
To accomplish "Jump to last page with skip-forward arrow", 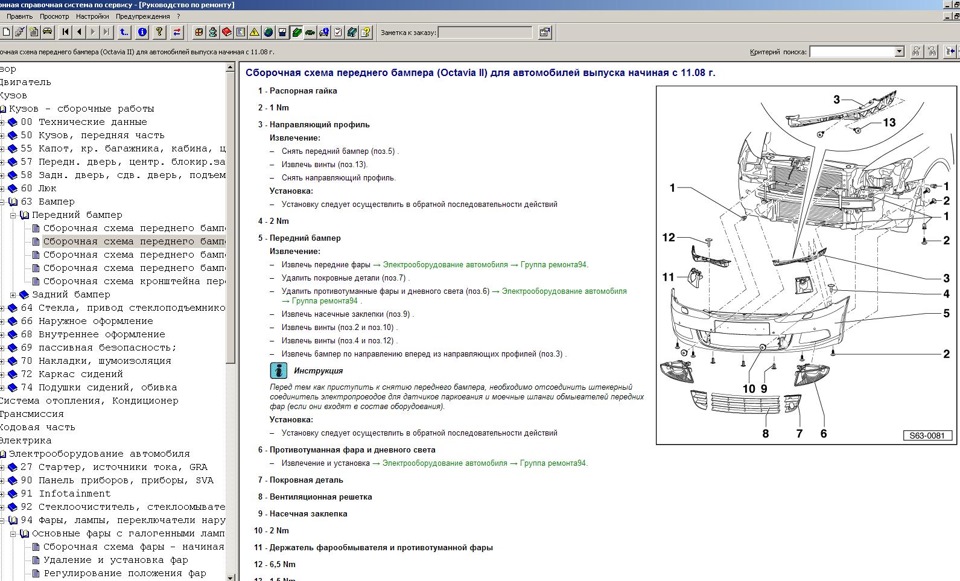I will [106, 32].
